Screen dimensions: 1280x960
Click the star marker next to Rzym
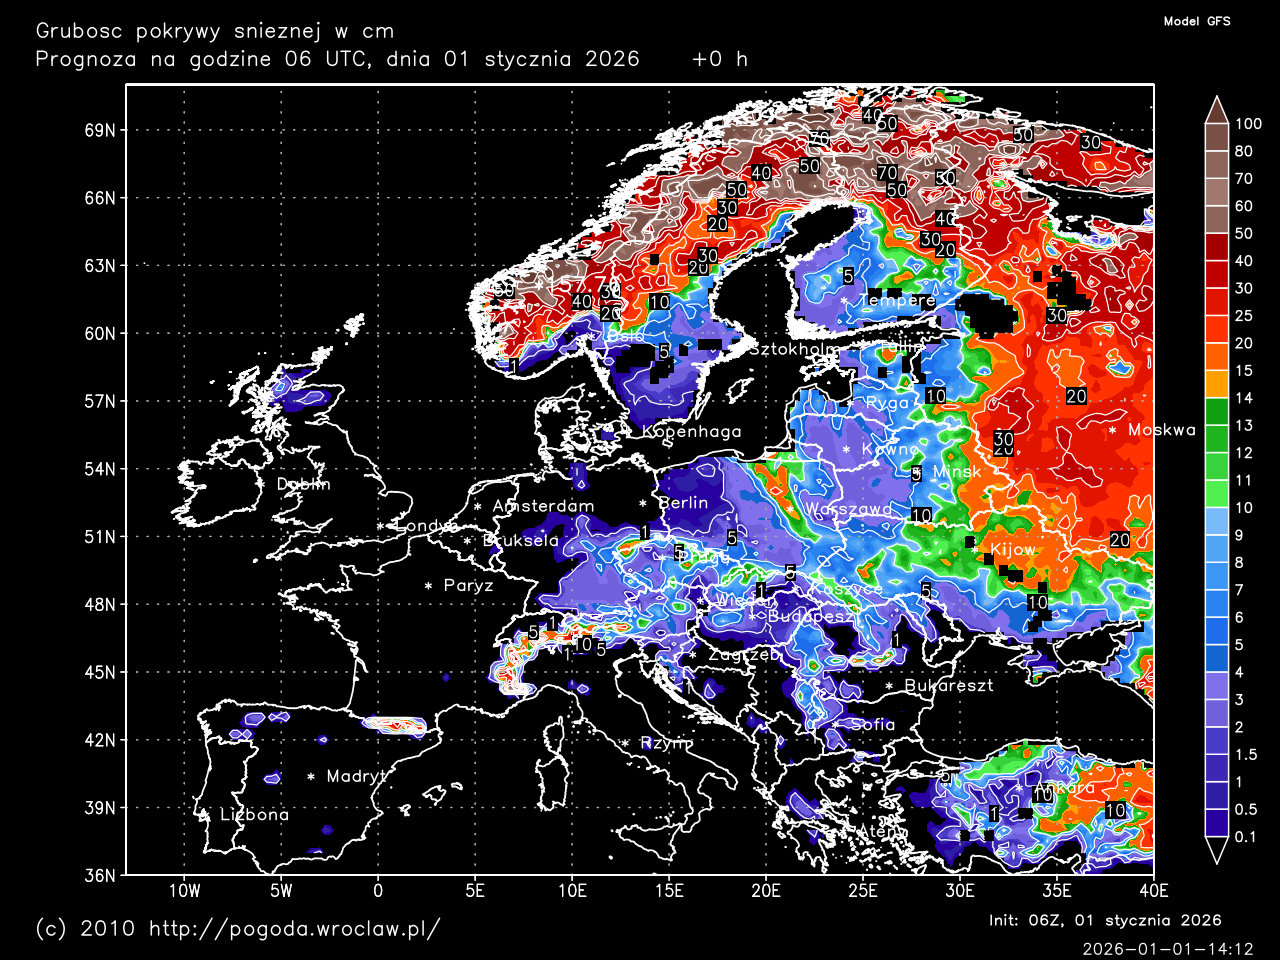coord(626,743)
